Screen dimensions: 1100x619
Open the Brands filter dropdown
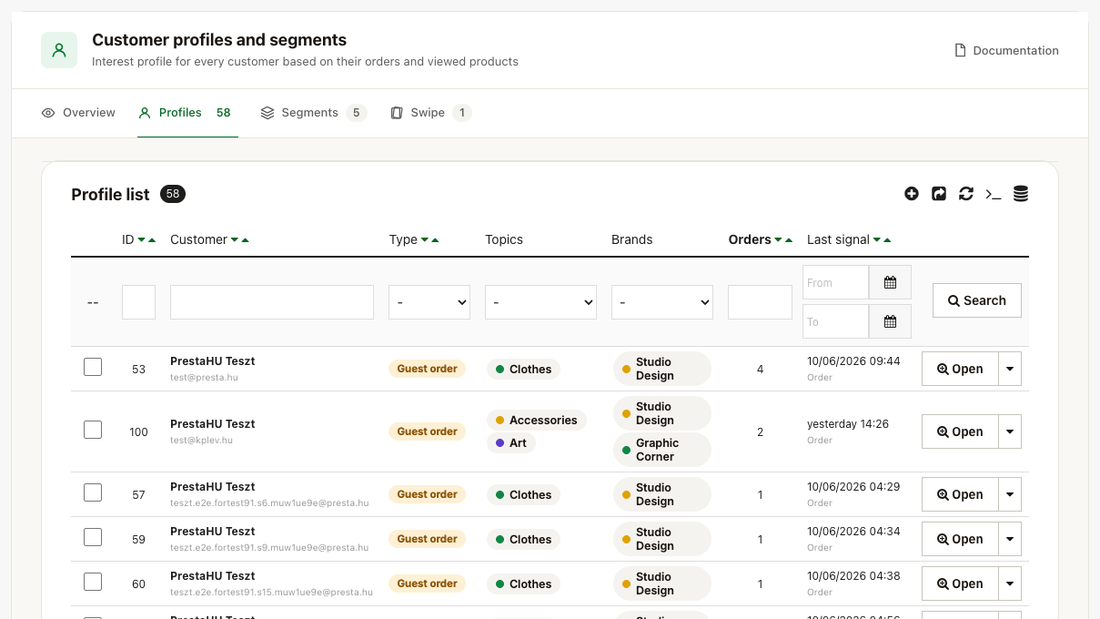(x=662, y=302)
